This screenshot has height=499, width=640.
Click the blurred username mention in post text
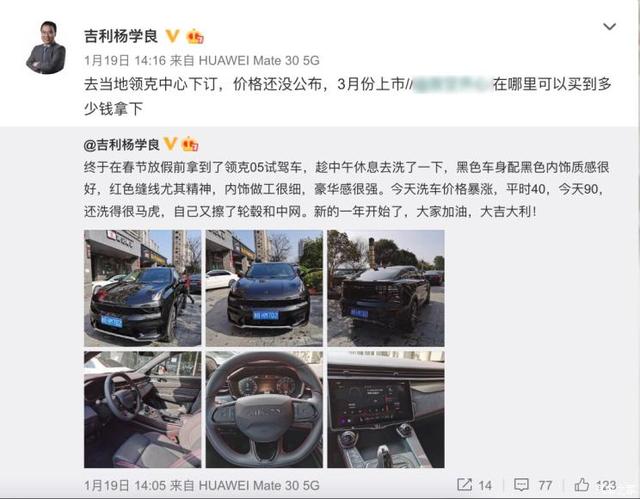(451, 84)
